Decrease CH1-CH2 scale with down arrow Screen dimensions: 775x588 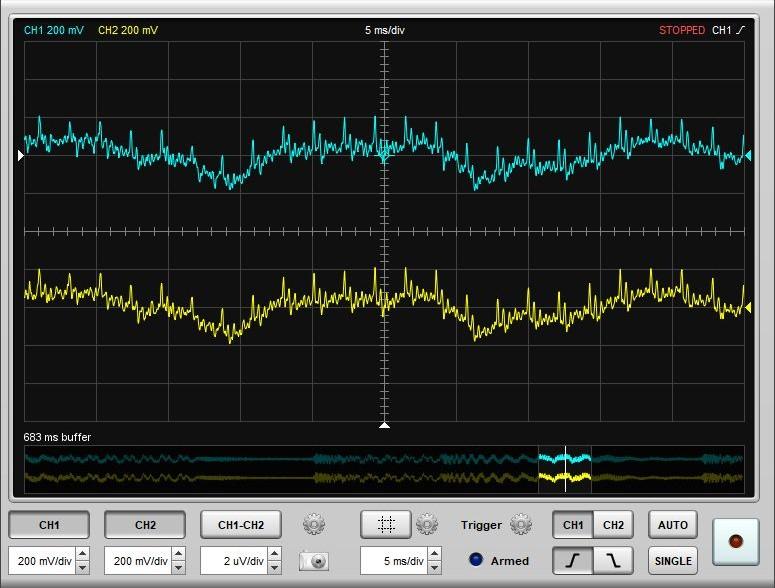pyautogui.click(x=274, y=567)
